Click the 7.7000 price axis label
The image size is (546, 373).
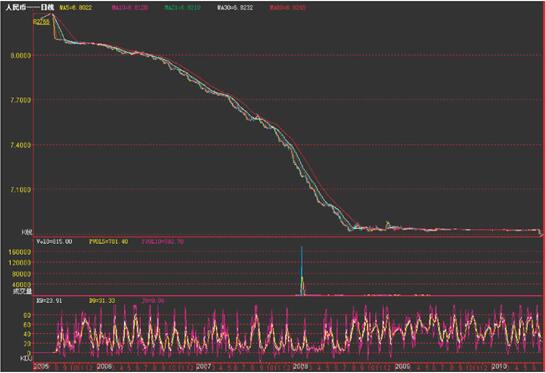coord(21,100)
